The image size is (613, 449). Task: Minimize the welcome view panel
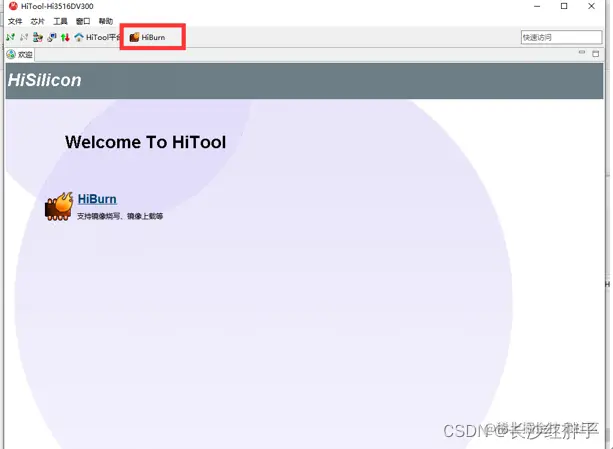pos(582,53)
